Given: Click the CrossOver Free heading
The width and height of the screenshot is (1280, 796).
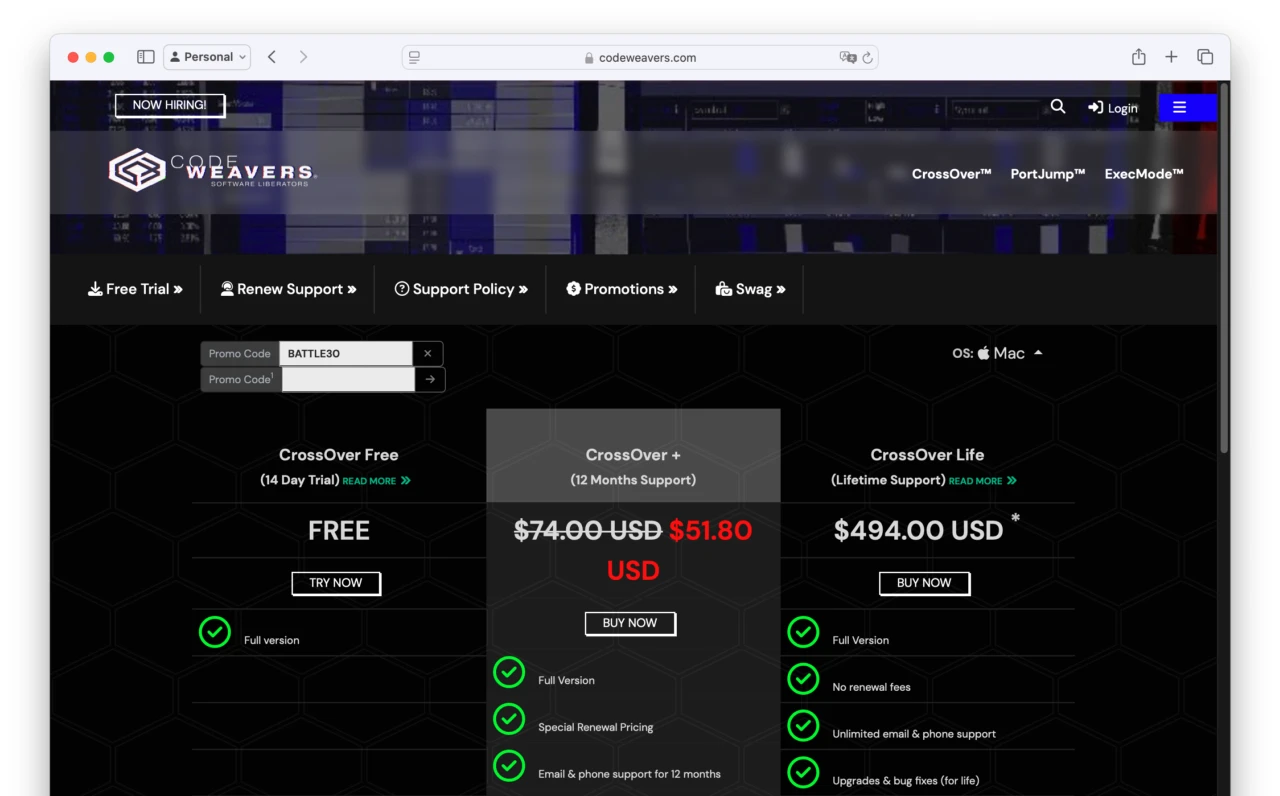Looking at the screenshot, I should click(x=339, y=455).
